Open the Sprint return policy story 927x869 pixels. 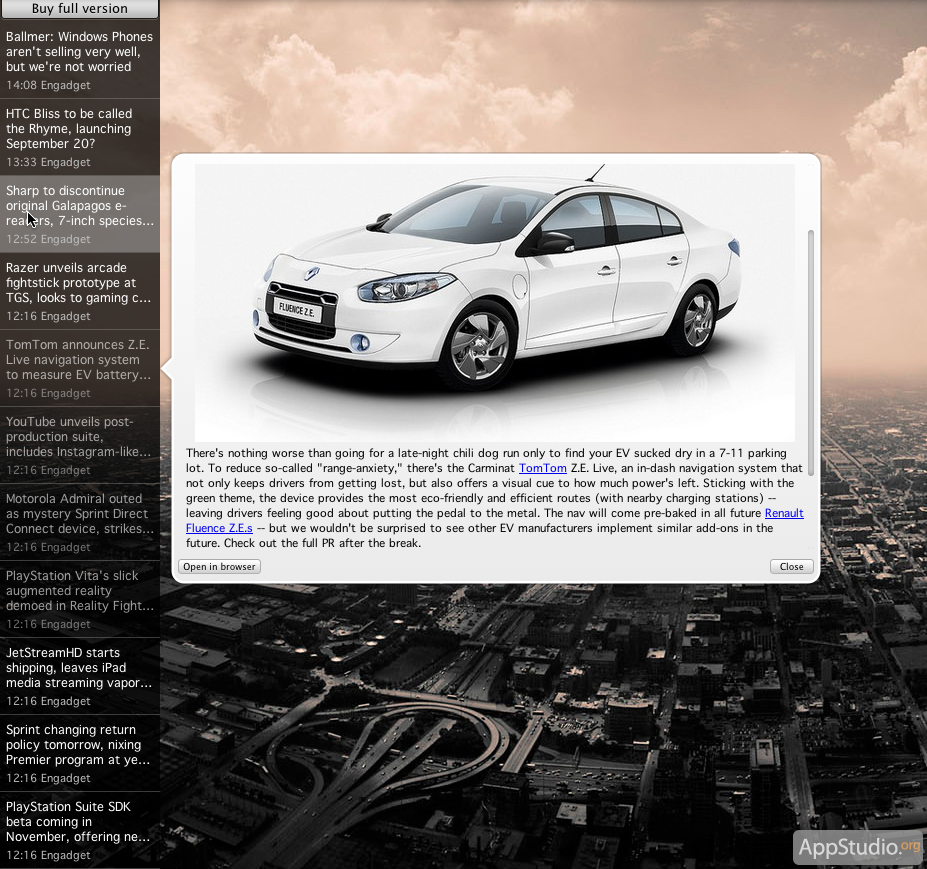(80, 753)
